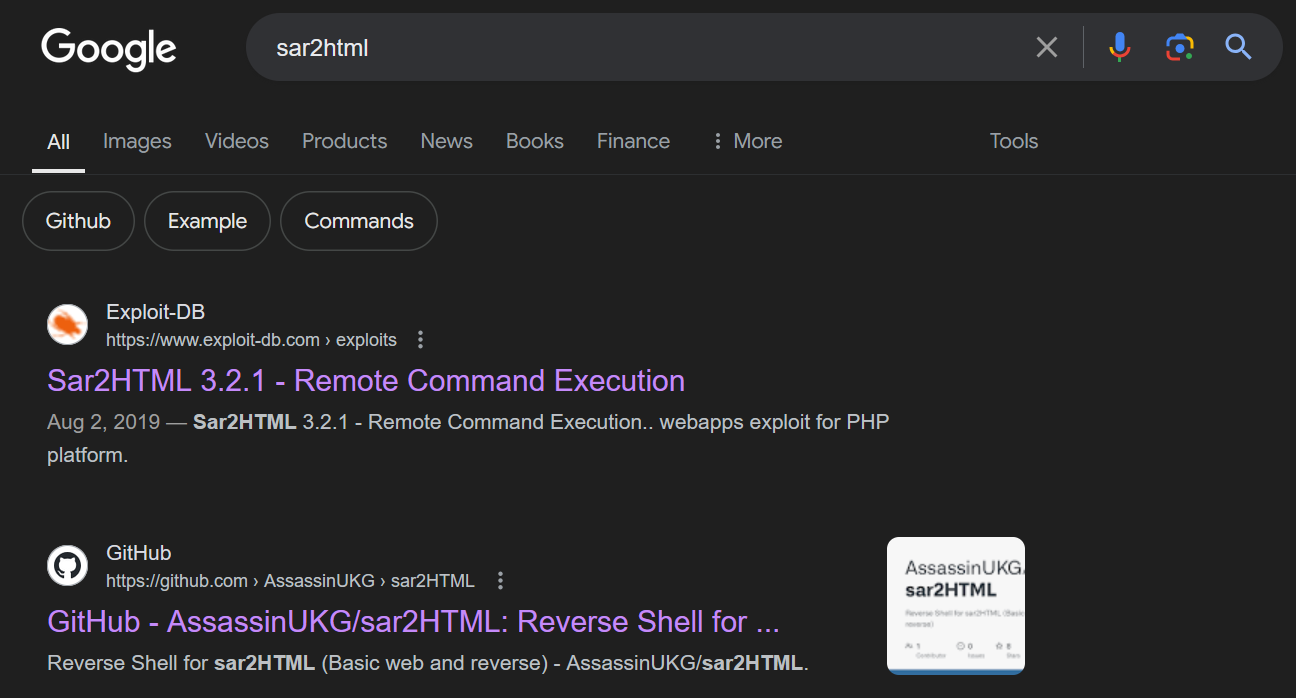1296x698 pixels.
Task: Clear the search box with X icon
Action: tap(1047, 47)
